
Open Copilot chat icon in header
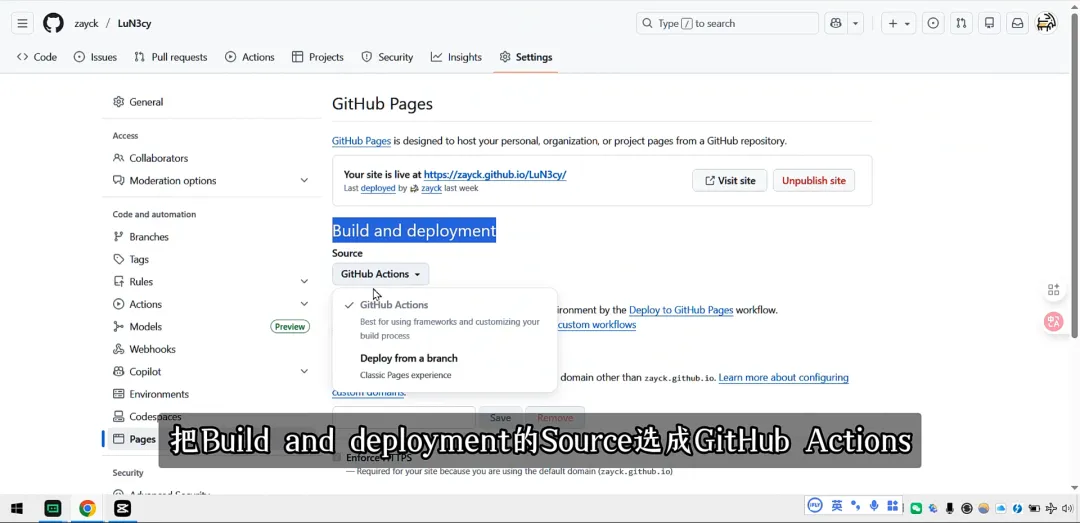836,23
